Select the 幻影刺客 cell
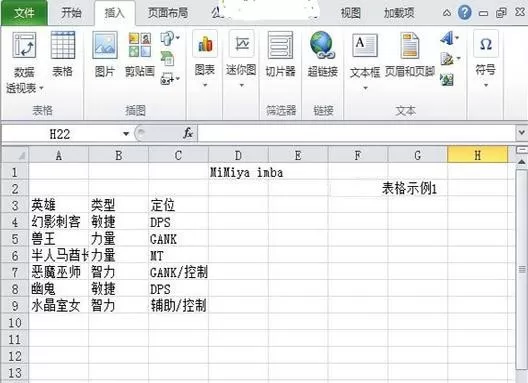Viewport: 528px width, 383px height. click(59, 222)
